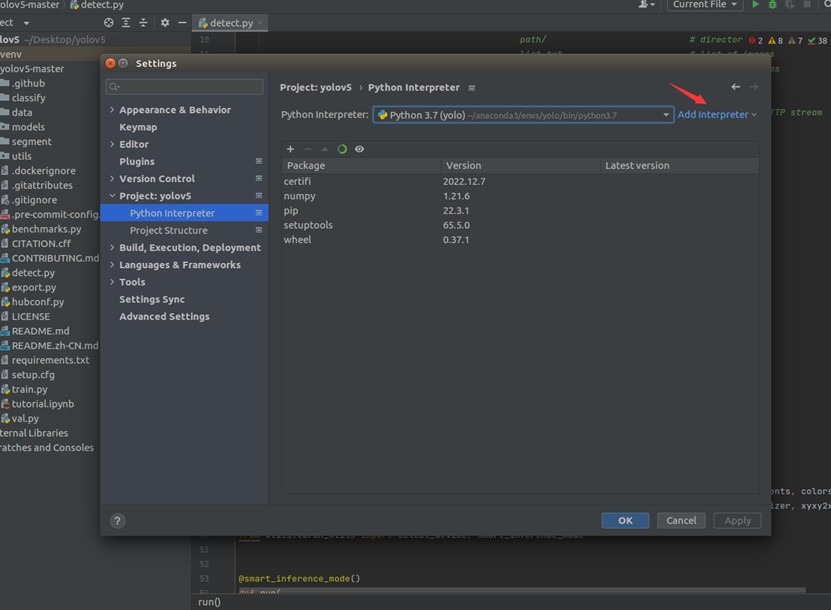
Task: Open train.py in the project tree
Action: tap(29, 389)
